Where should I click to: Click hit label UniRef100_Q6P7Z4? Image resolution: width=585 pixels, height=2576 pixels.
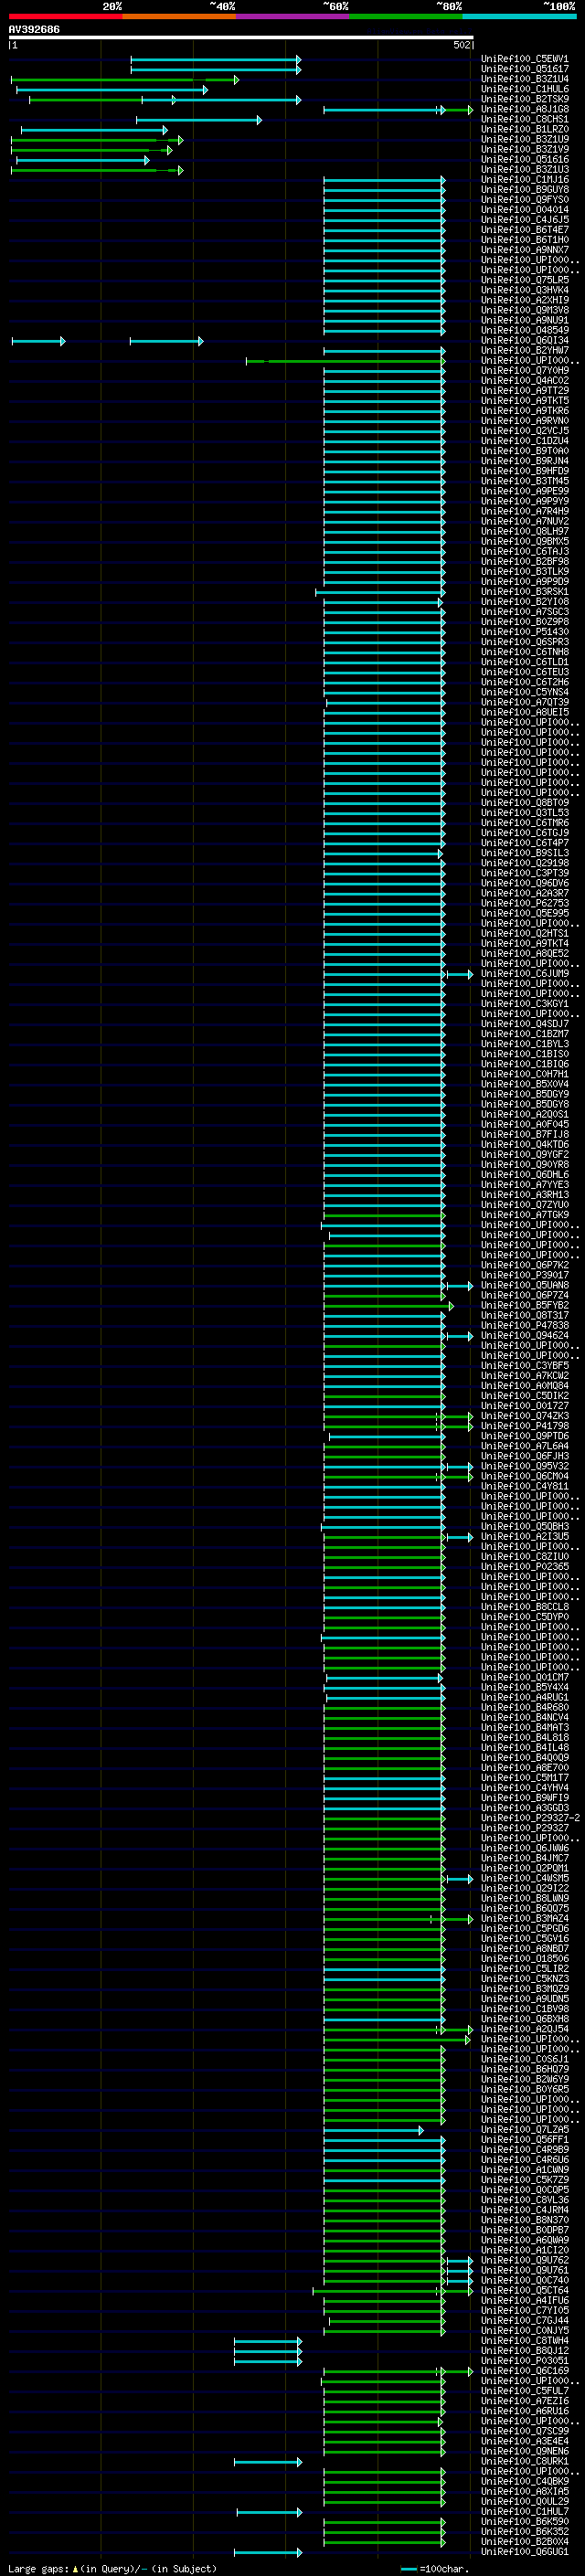524,1296
